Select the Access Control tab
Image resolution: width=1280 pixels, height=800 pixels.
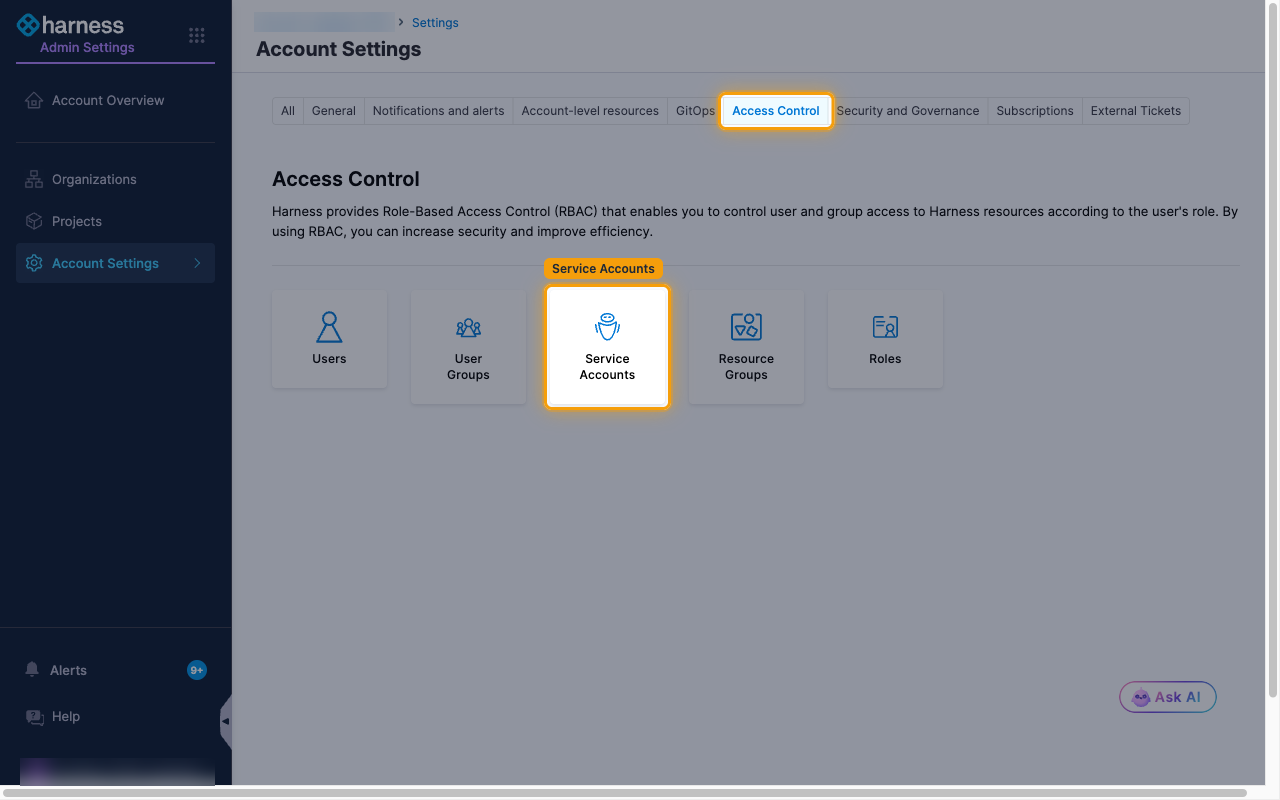click(776, 111)
